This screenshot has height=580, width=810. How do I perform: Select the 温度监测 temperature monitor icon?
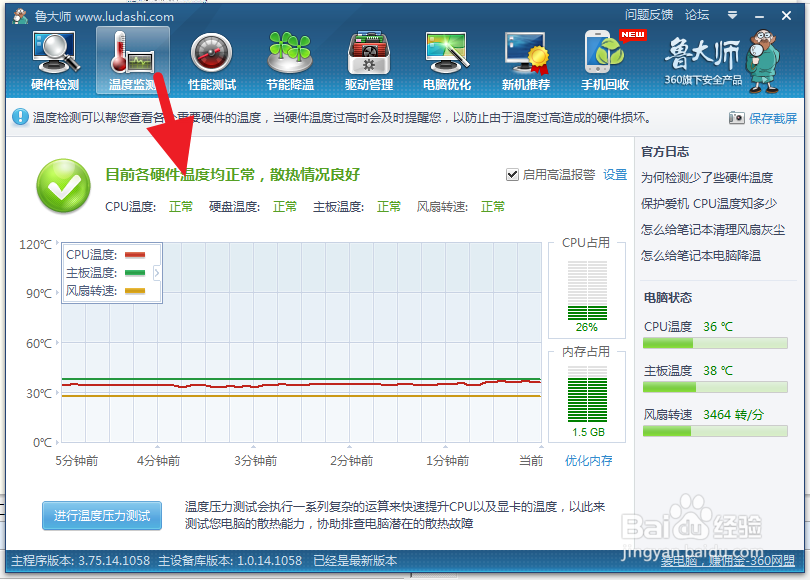coord(133,61)
